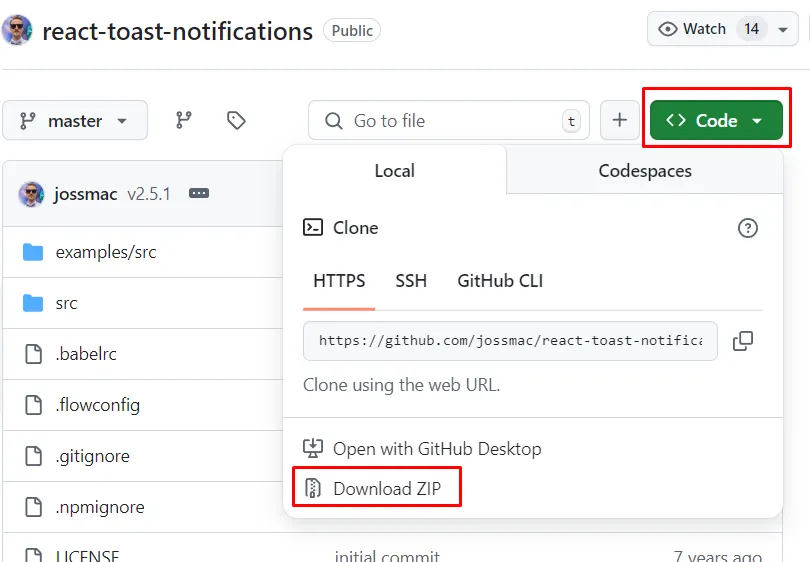This screenshot has height=562, width=810.
Task: Select the HTTPS clone tab
Action: coord(339,281)
